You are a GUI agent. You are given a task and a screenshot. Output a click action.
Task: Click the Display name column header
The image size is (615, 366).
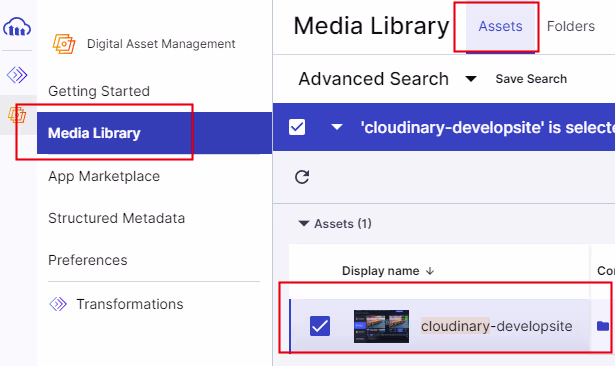380,271
